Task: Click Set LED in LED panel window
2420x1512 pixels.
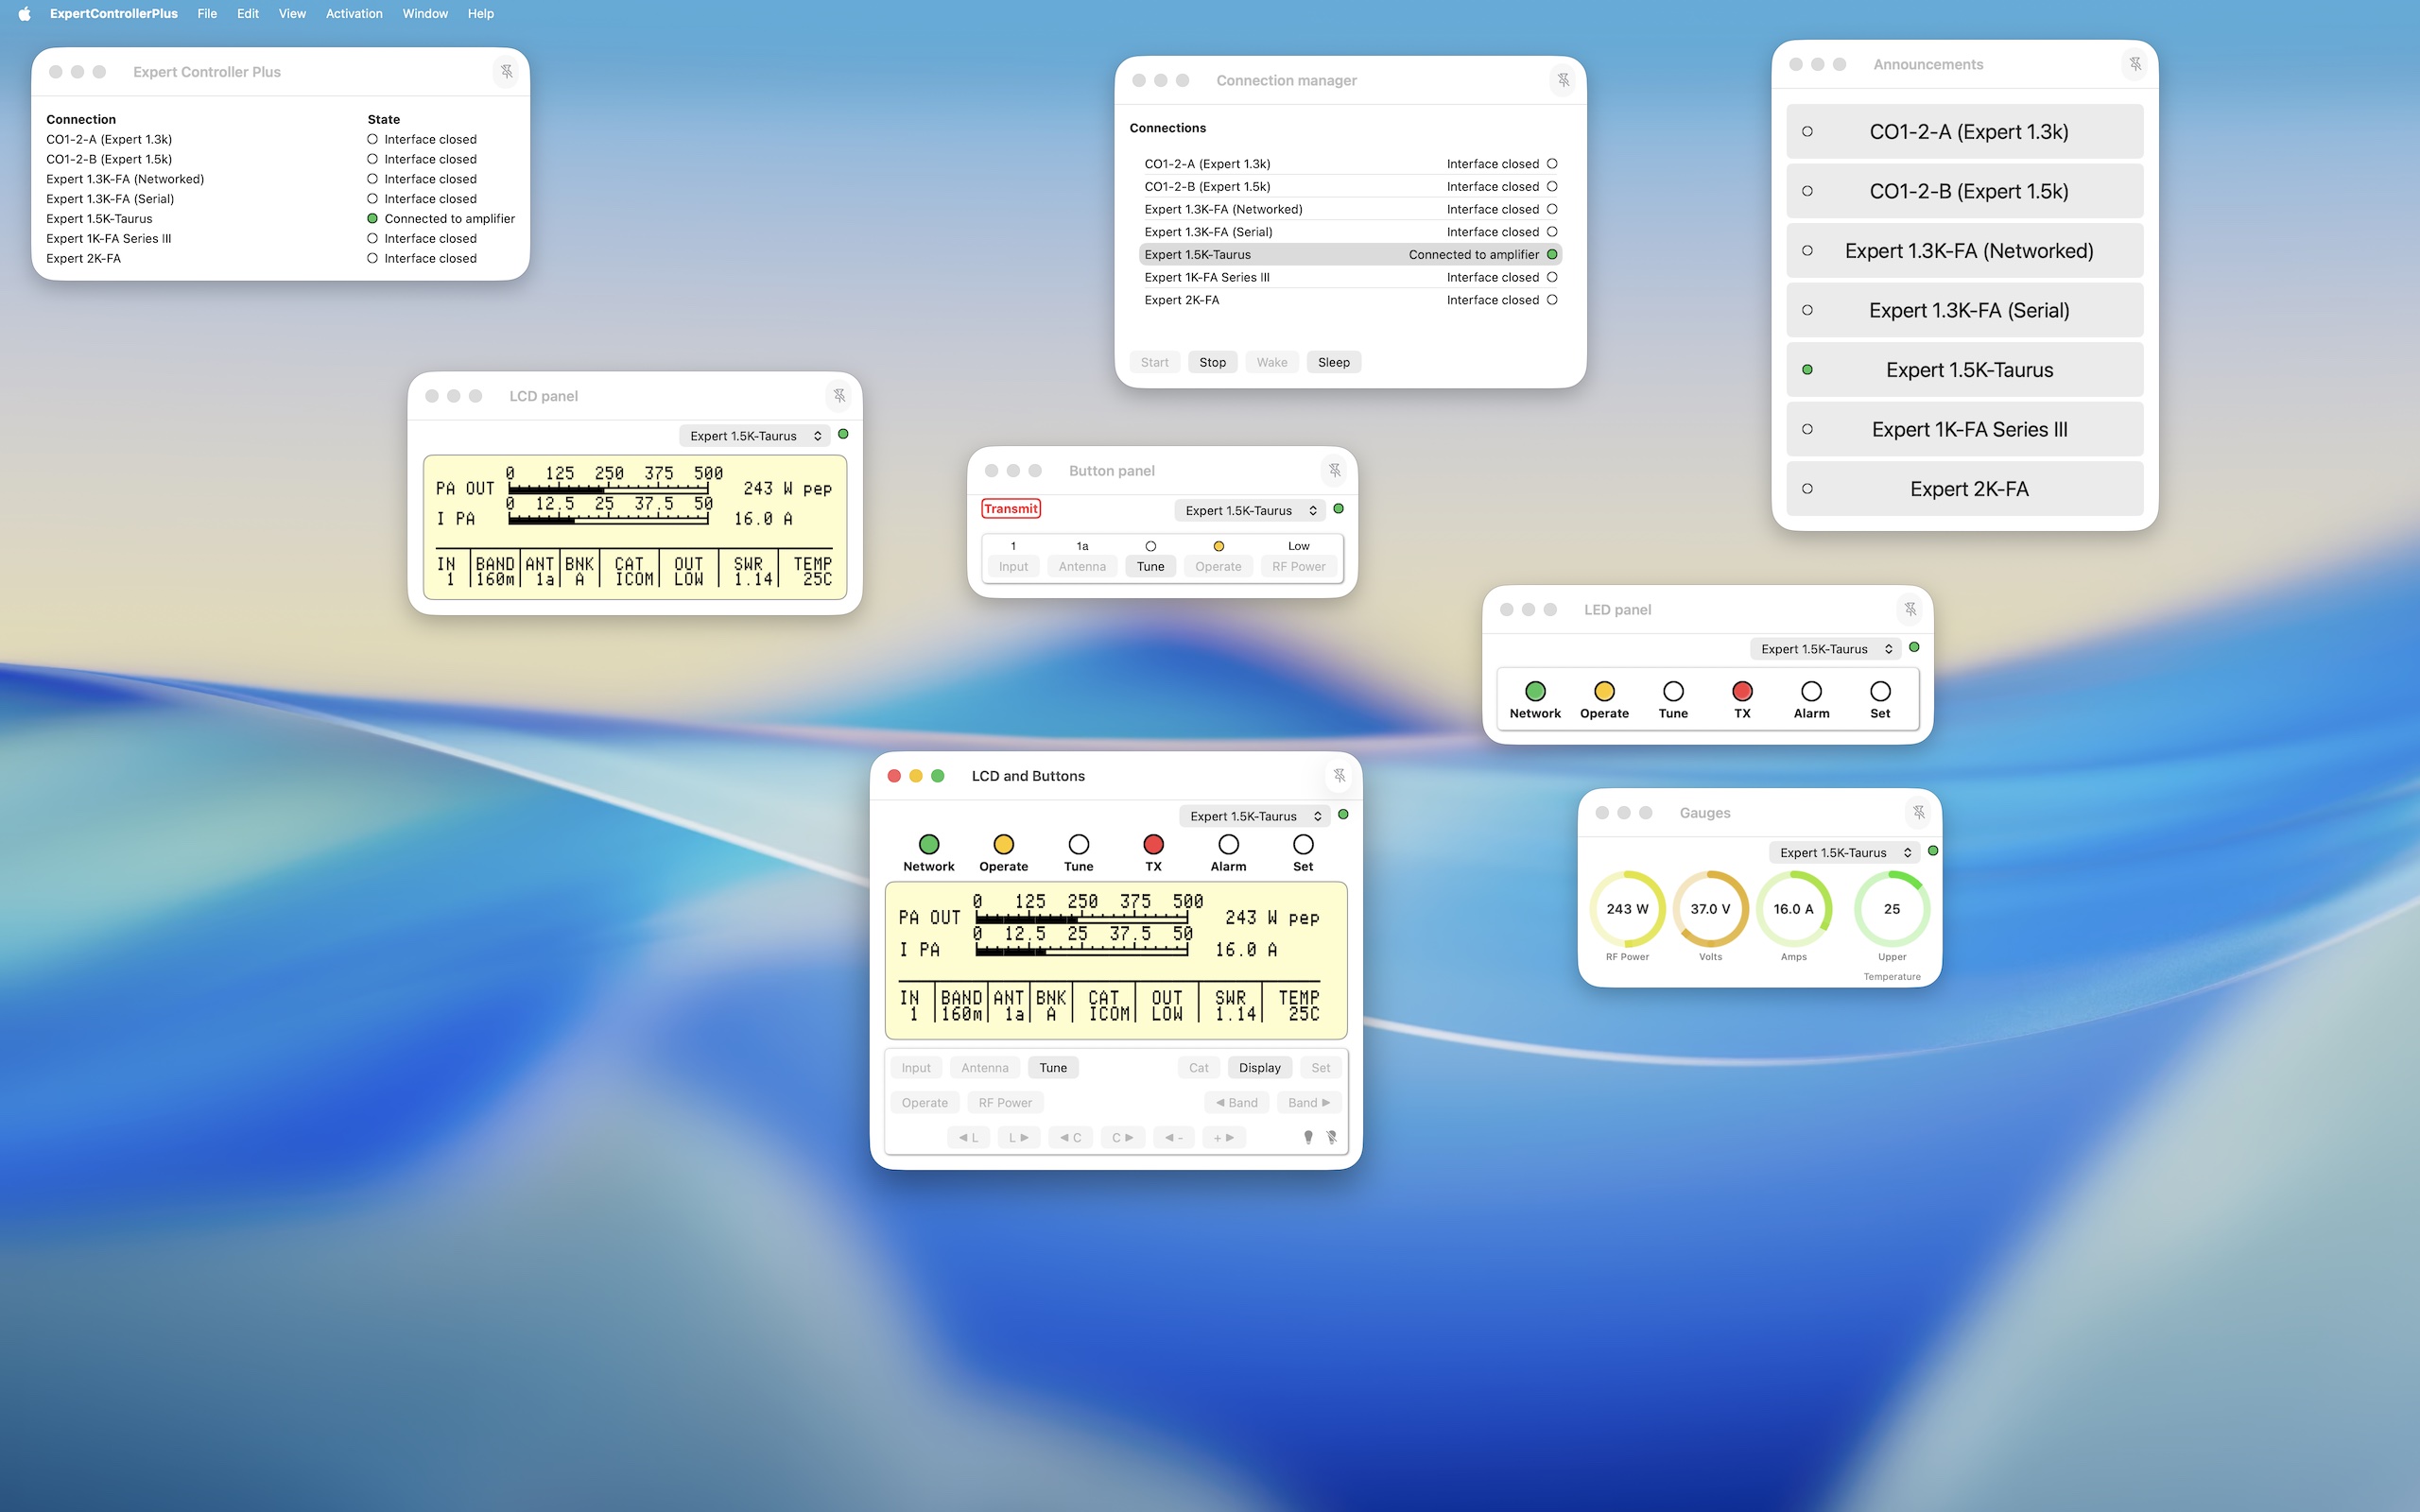Action: tap(1880, 691)
